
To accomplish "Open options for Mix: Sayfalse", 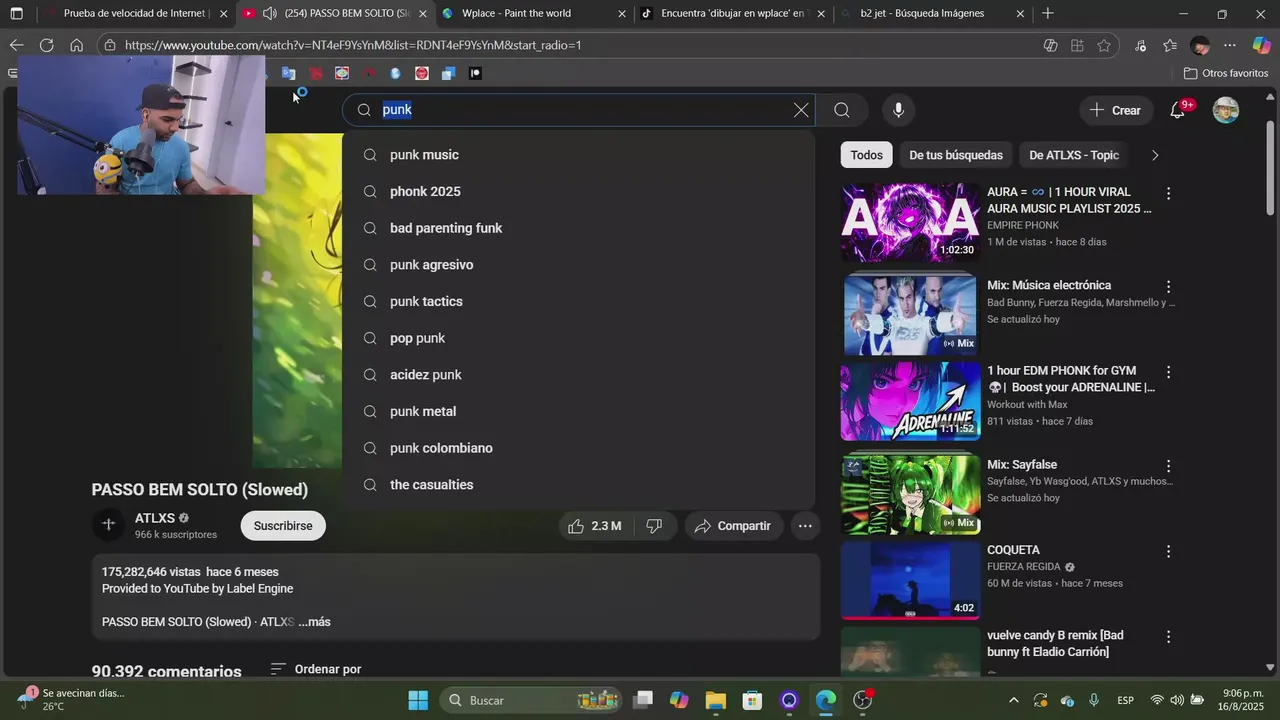I will [x=1168, y=466].
